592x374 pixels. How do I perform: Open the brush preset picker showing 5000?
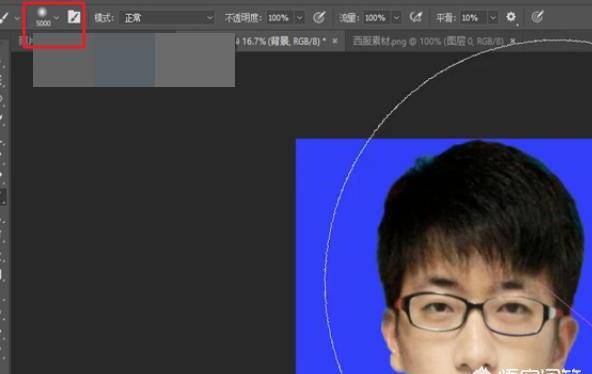(43, 17)
